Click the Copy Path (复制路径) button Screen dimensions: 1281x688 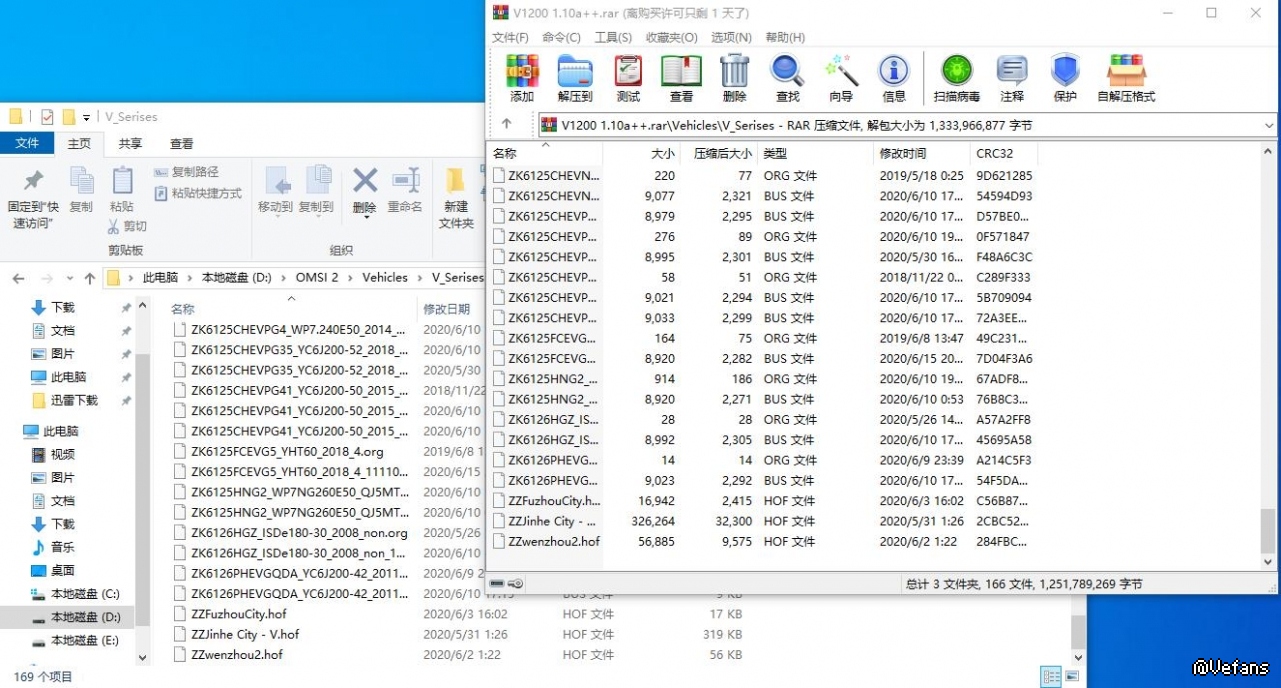[x=186, y=172]
